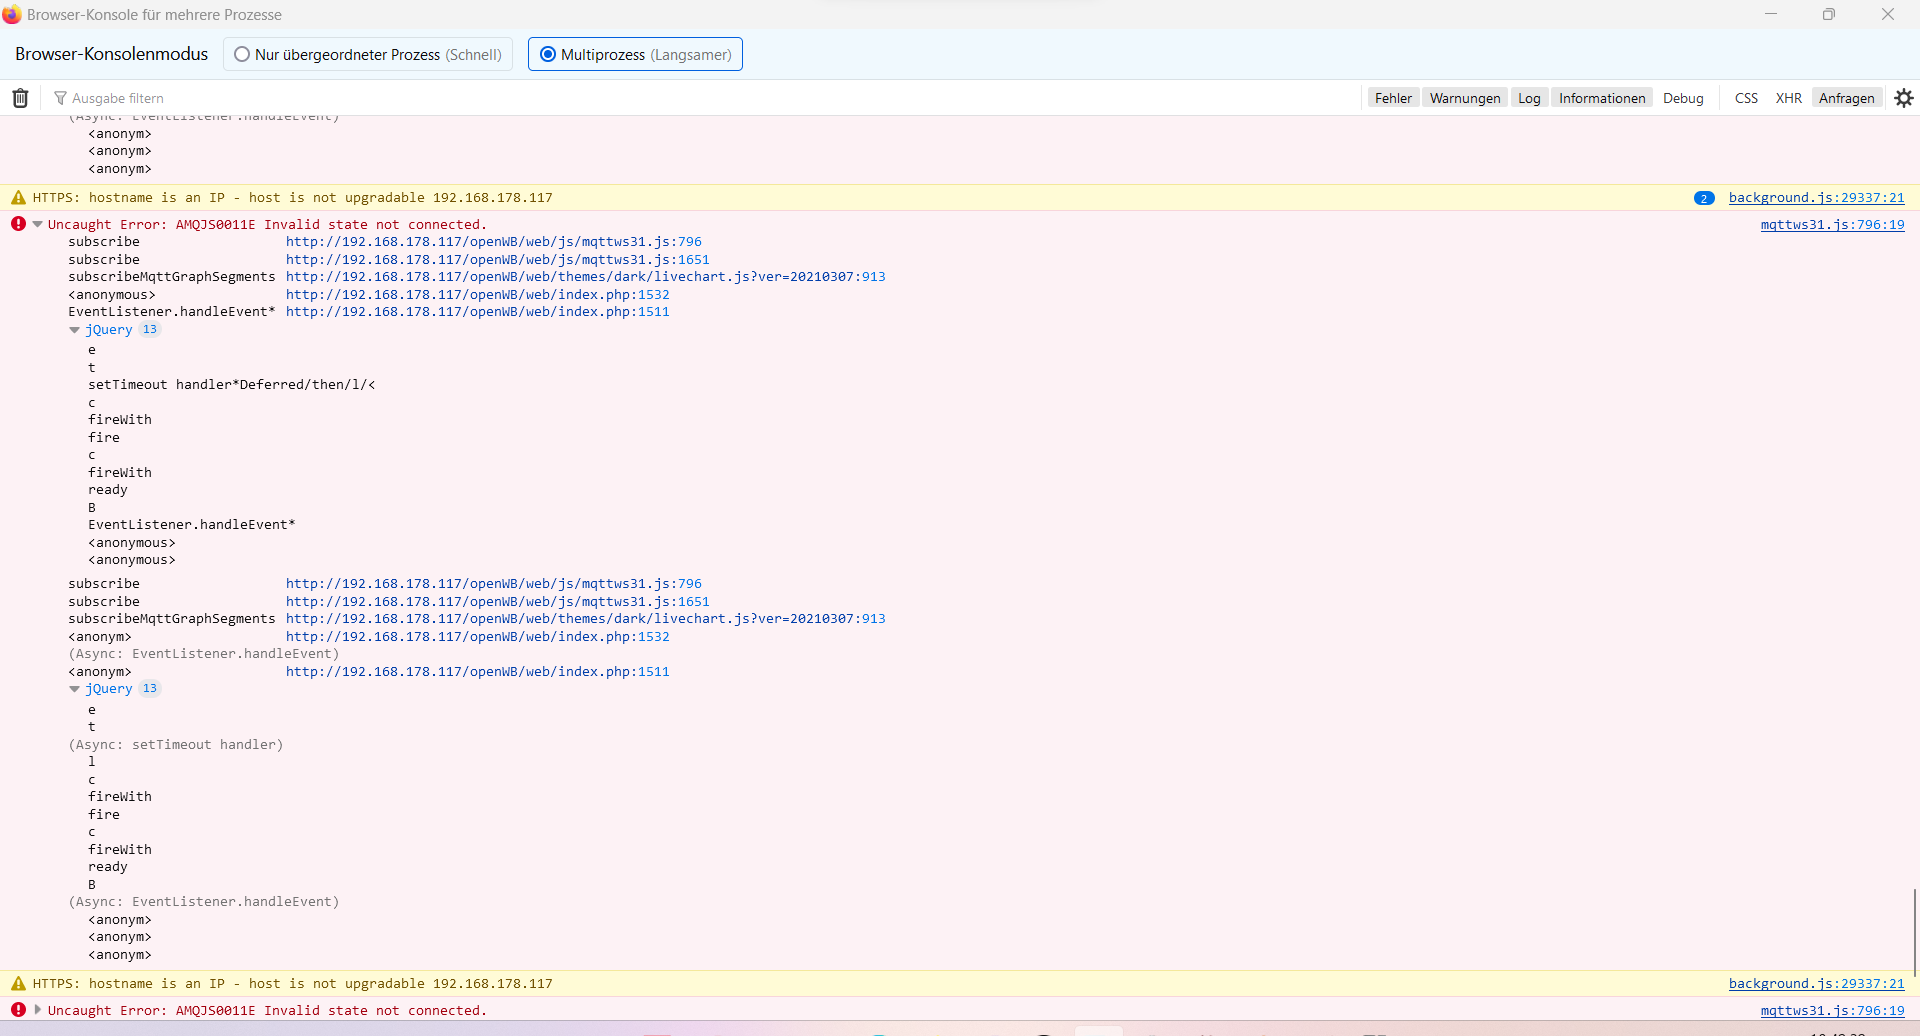The image size is (1920, 1036).
Task: Toggle the Warnungen filter button
Action: tap(1464, 98)
